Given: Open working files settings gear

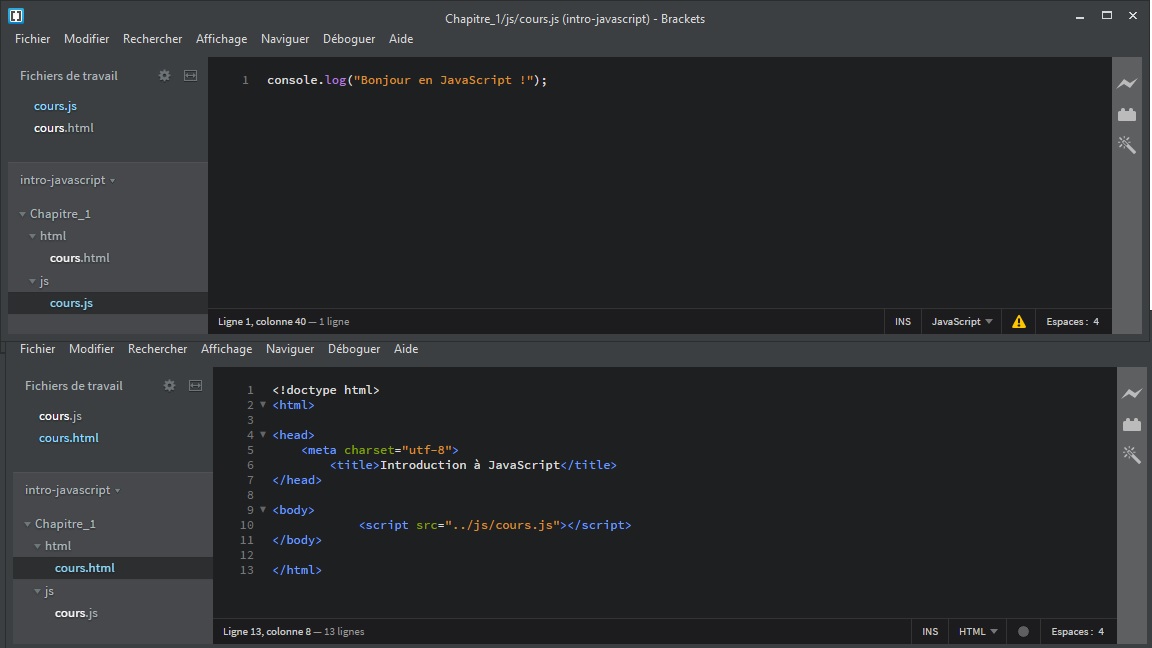Looking at the screenshot, I should [164, 75].
